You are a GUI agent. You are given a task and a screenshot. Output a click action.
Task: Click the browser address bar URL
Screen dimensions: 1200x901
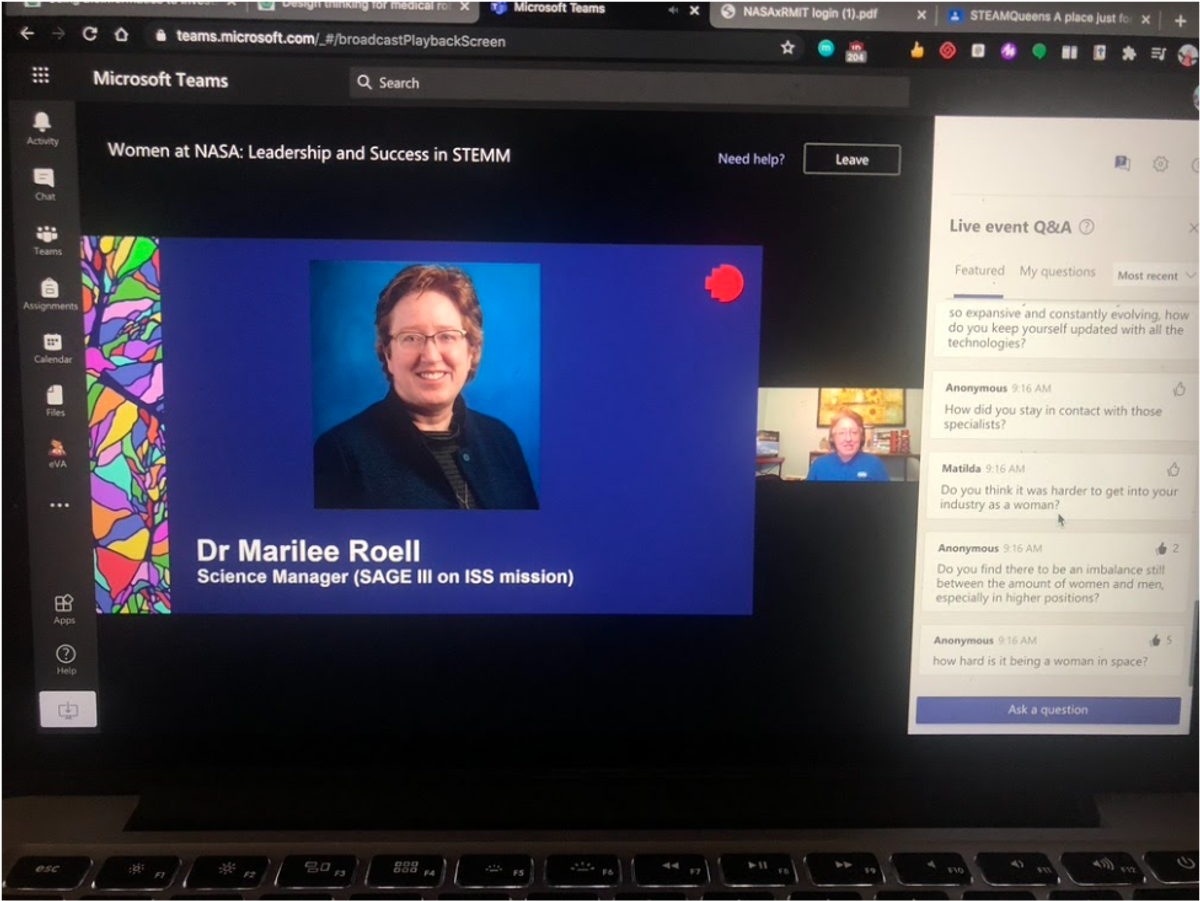tap(341, 38)
